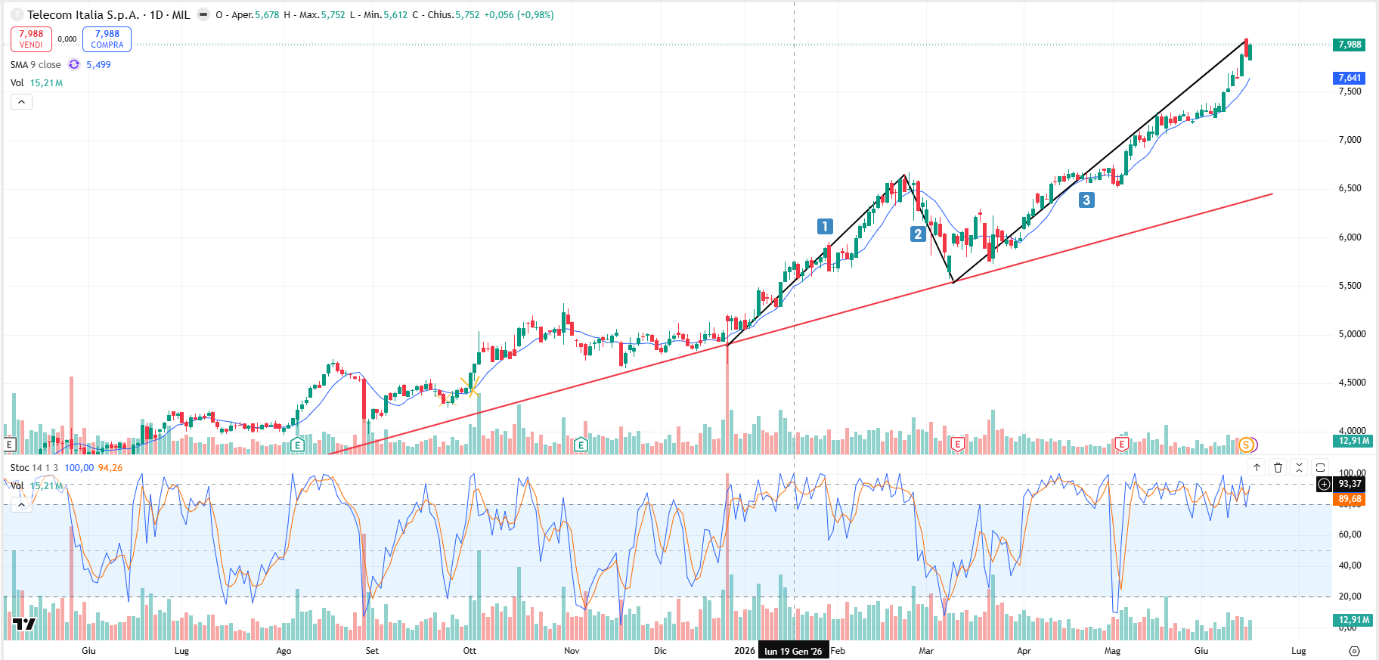Select the SMA value 5,499
Viewport: 1379px width, 660px height.
click(x=99, y=64)
